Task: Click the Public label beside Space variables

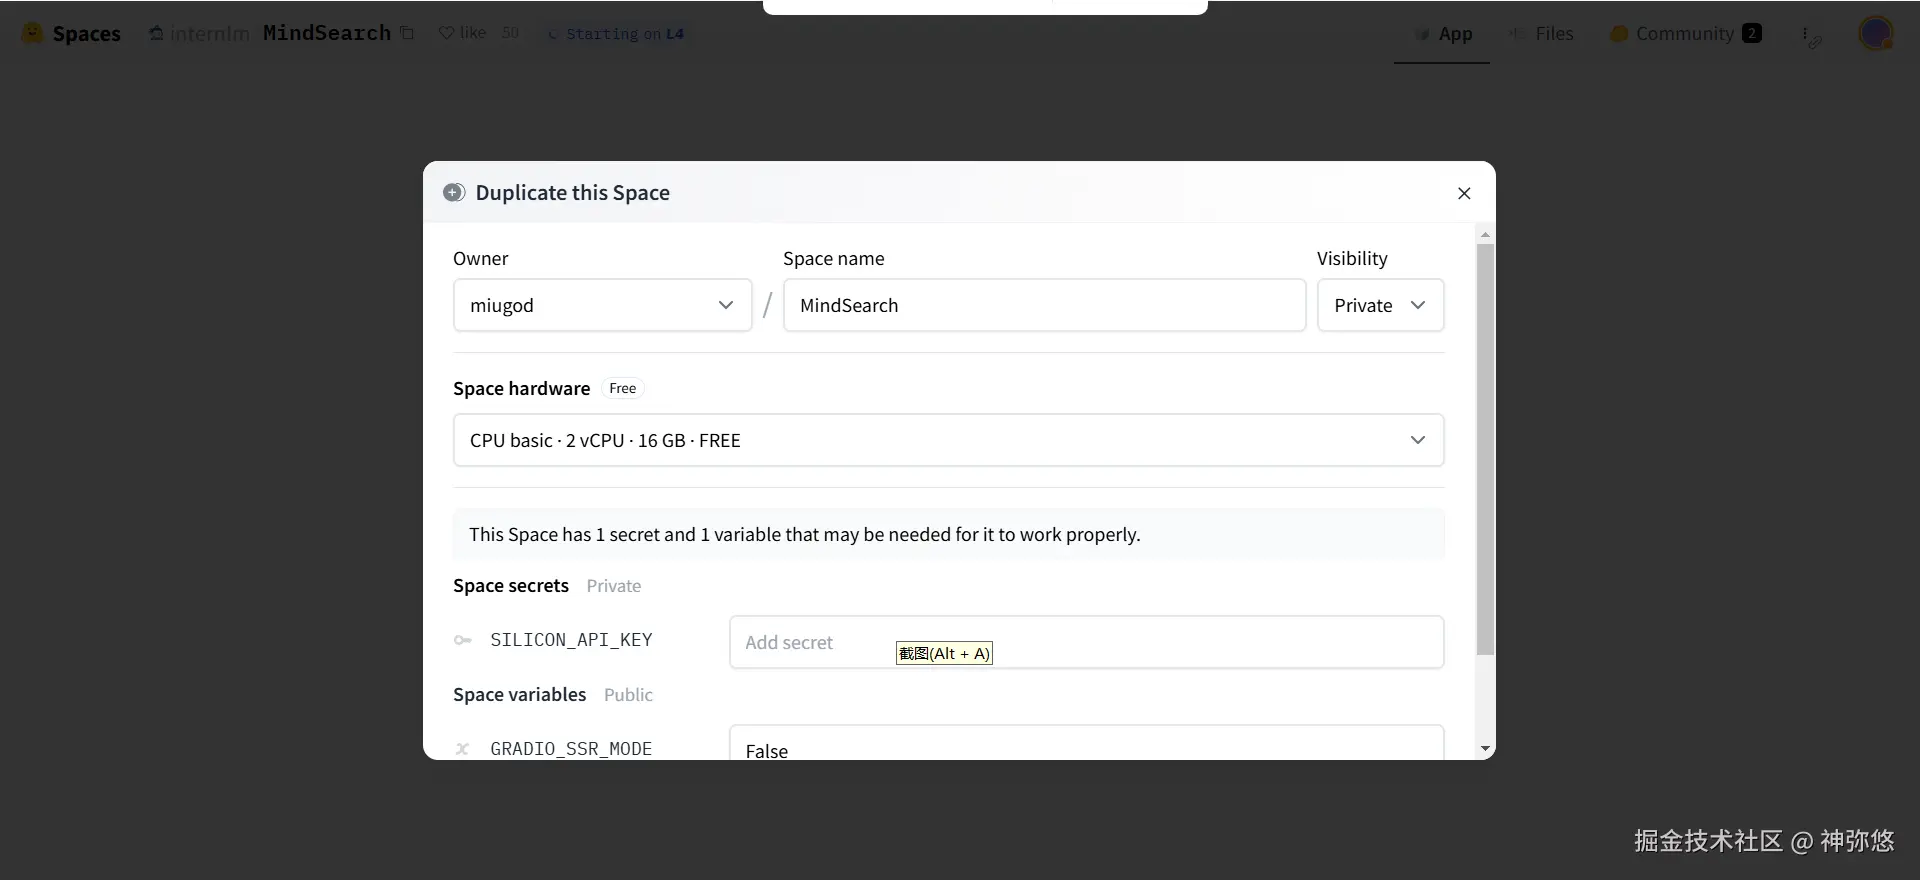Action: click(628, 695)
